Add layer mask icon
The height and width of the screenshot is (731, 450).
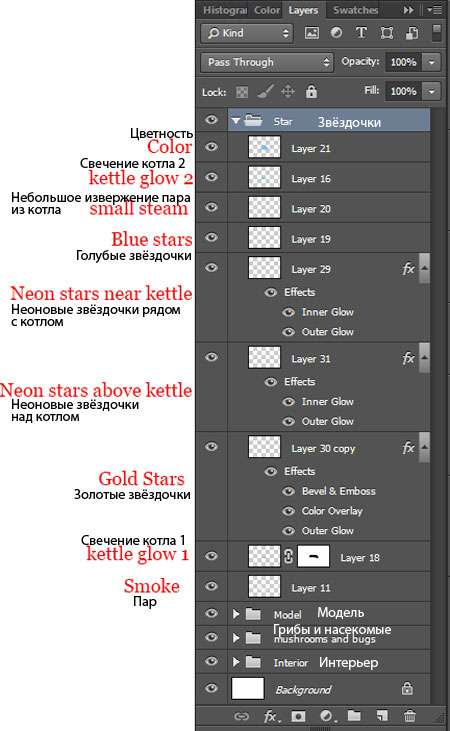pos(298,716)
